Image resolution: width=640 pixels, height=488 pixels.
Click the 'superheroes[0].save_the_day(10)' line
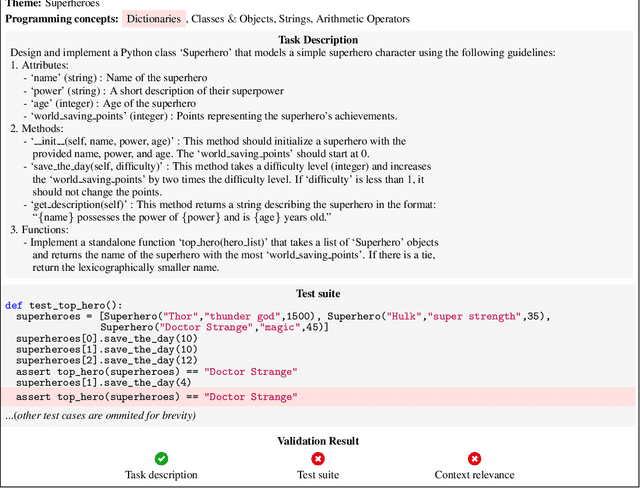107,339
